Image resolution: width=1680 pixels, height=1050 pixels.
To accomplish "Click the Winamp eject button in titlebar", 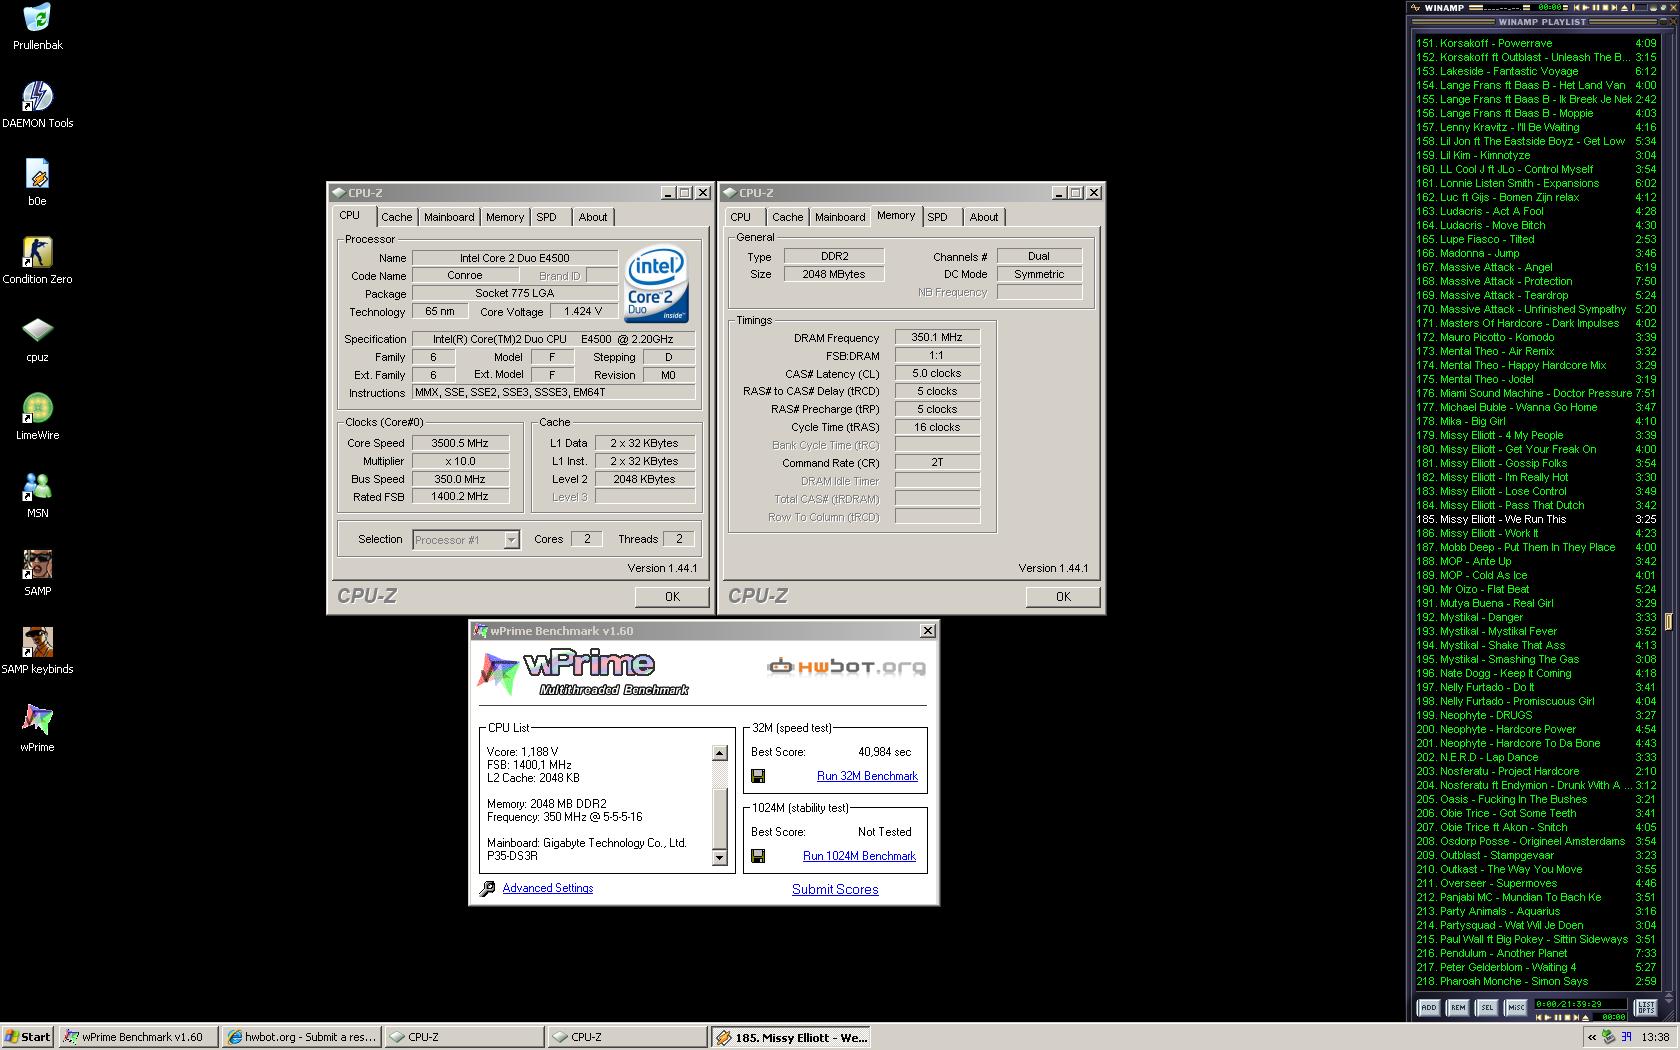I will tap(1624, 7).
